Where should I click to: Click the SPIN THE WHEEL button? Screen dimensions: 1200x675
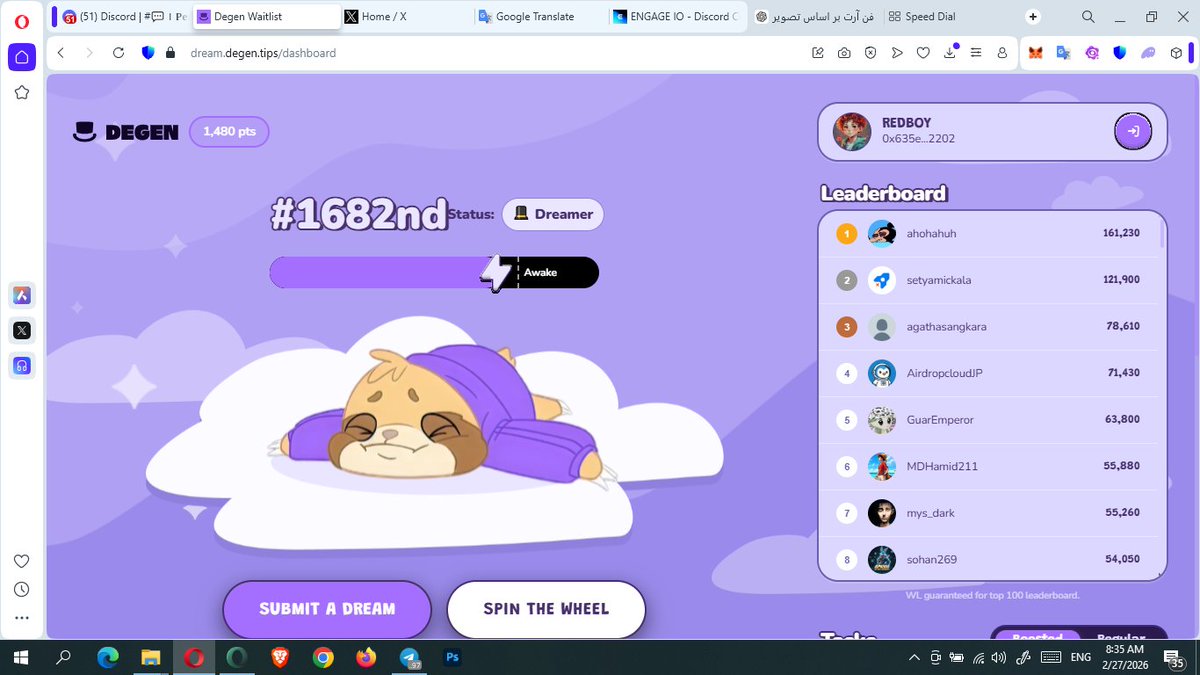pos(546,609)
